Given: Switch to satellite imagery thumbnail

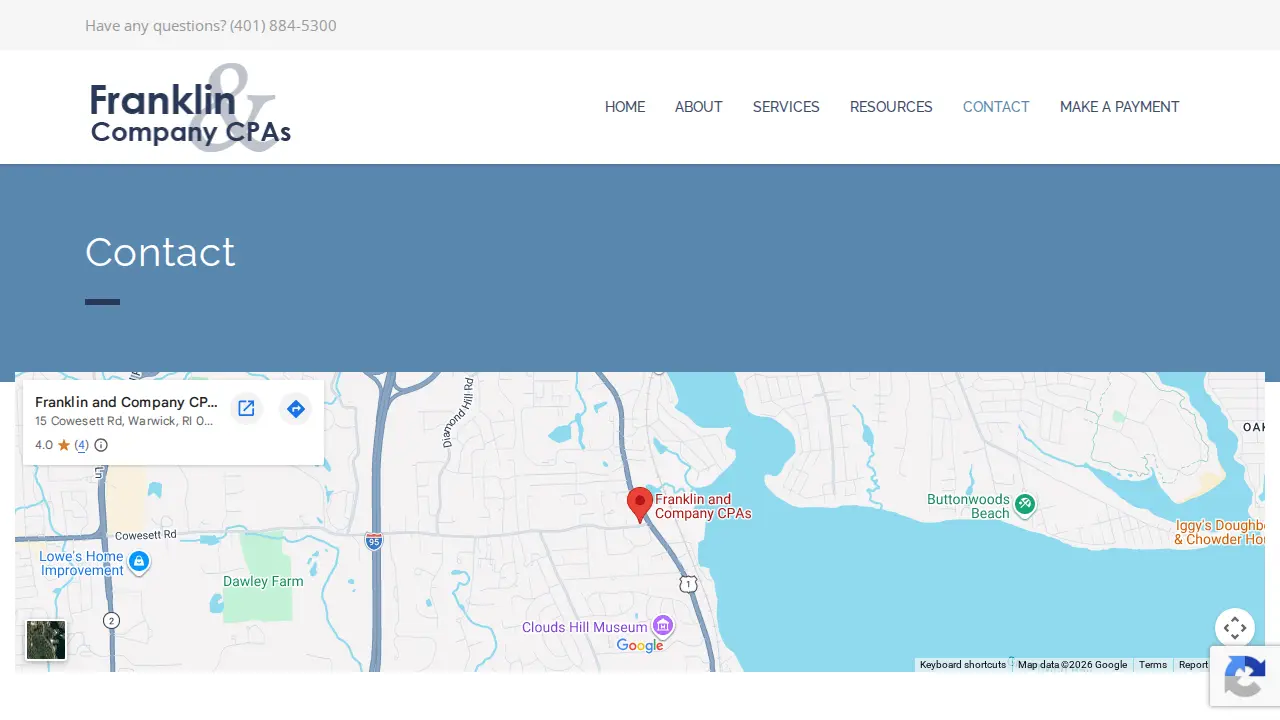Looking at the screenshot, I should coord(46,640).
